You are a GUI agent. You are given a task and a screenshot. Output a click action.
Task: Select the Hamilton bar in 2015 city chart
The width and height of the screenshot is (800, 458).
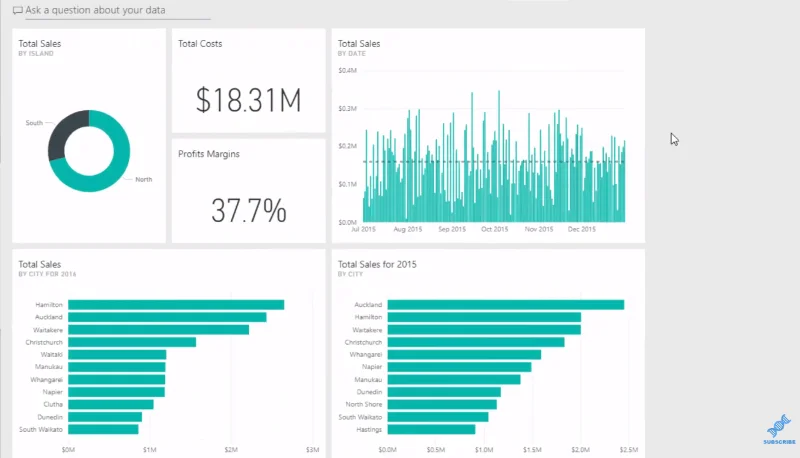click(484, 317)
